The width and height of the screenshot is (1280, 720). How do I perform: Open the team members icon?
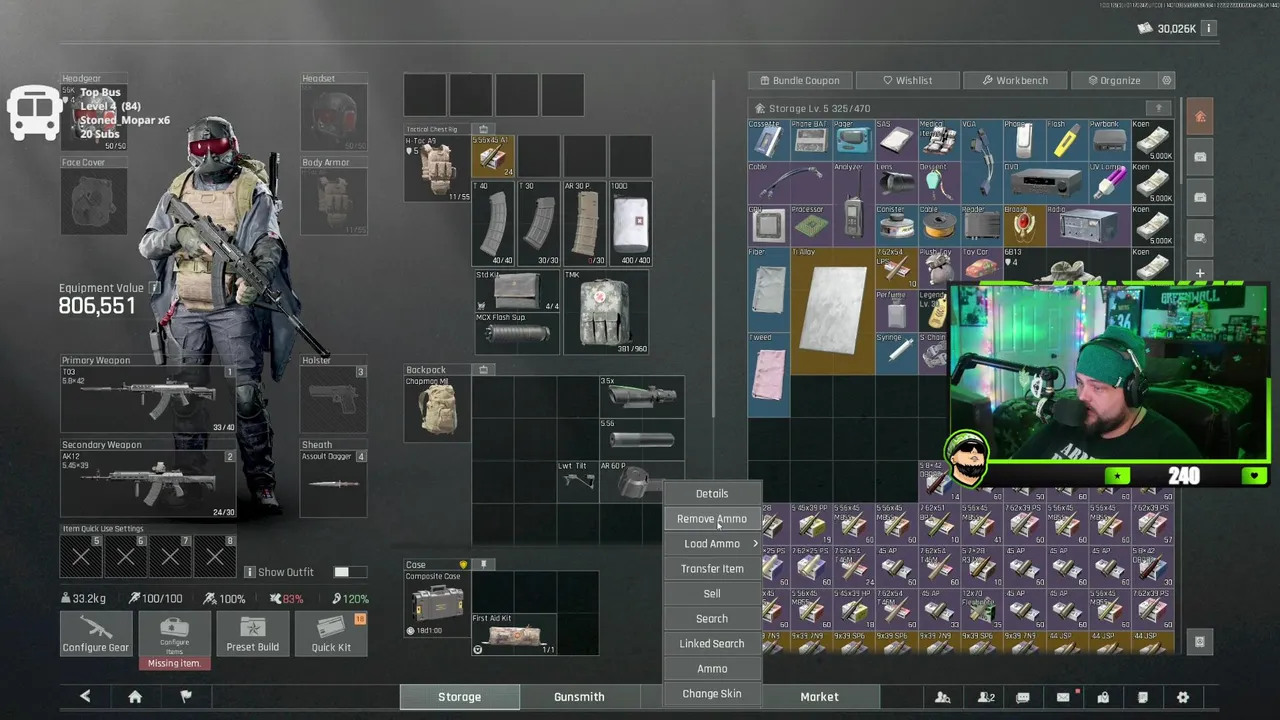pos(986,697)
